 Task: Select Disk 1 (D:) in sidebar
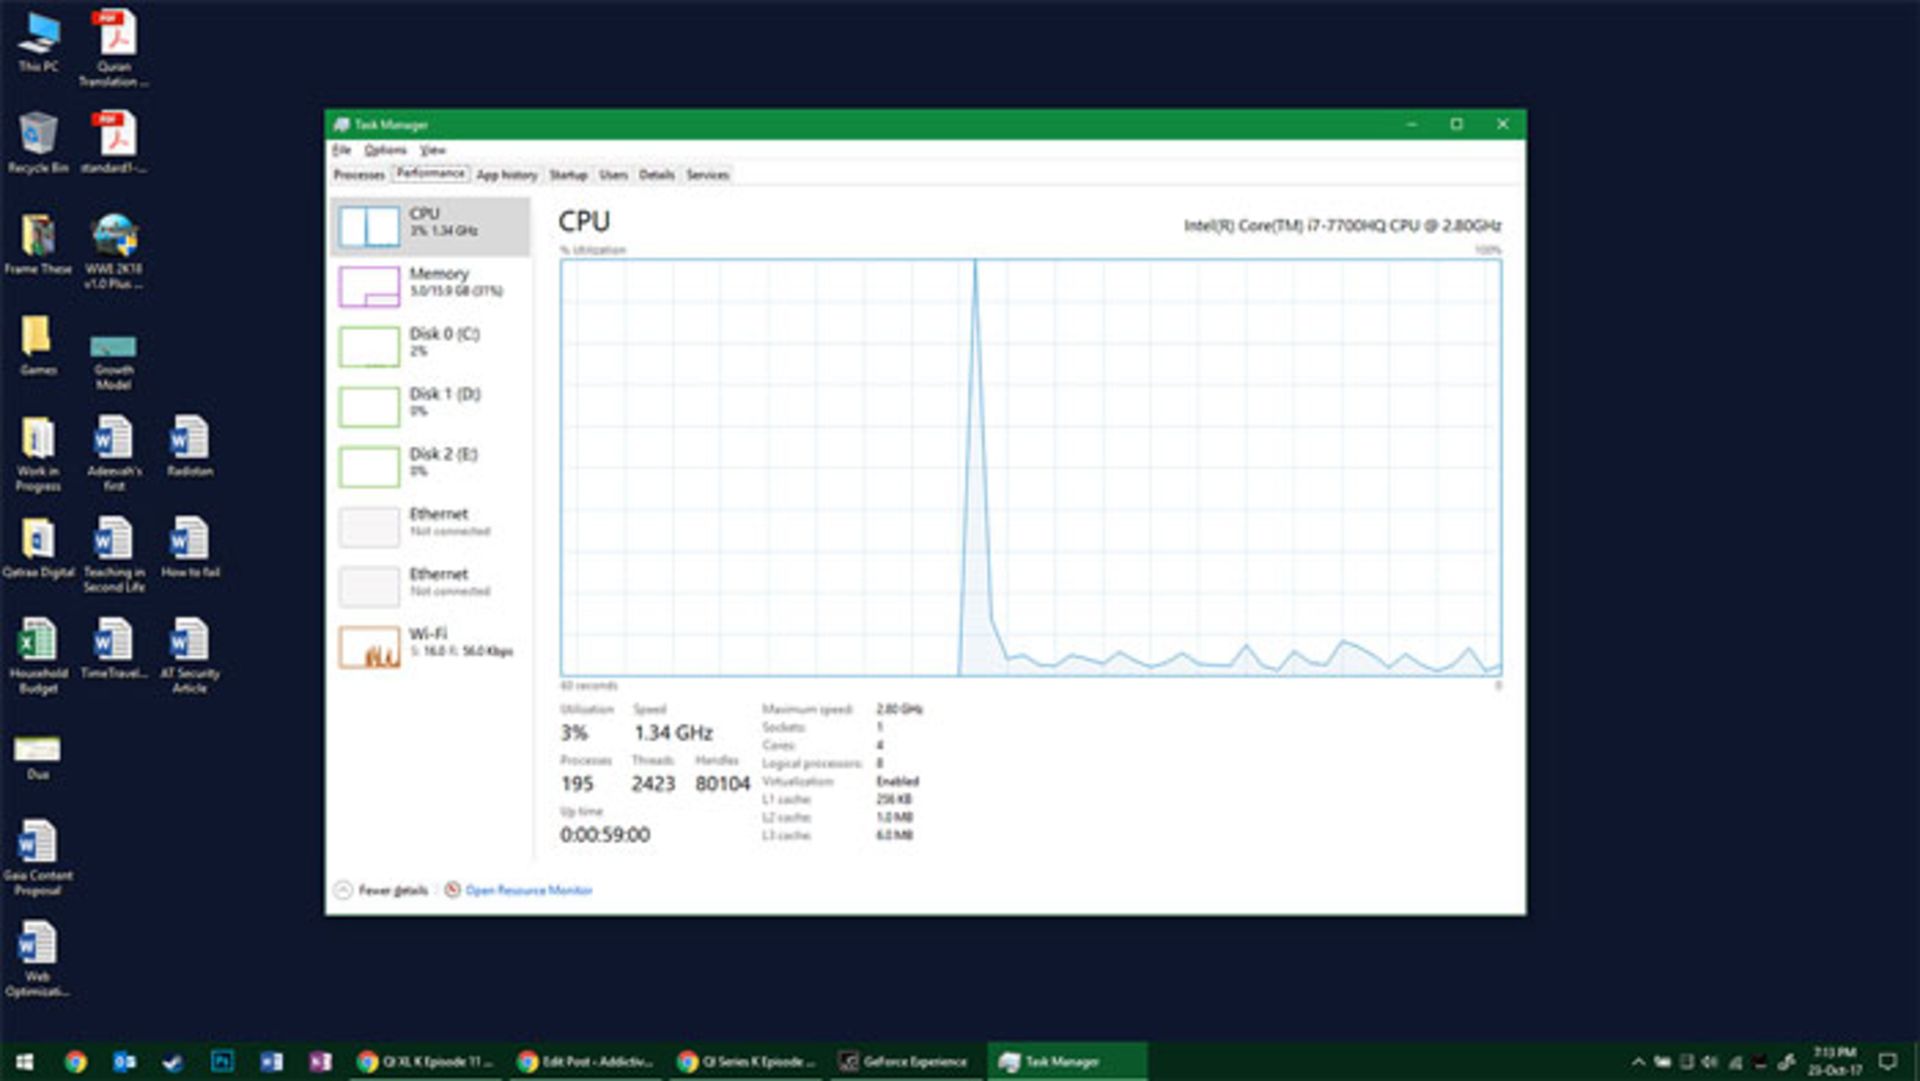(430, 406)
